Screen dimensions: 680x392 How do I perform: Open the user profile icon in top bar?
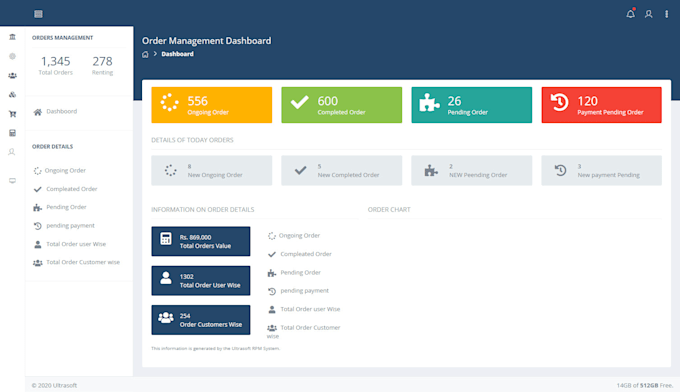pos(648,14)
